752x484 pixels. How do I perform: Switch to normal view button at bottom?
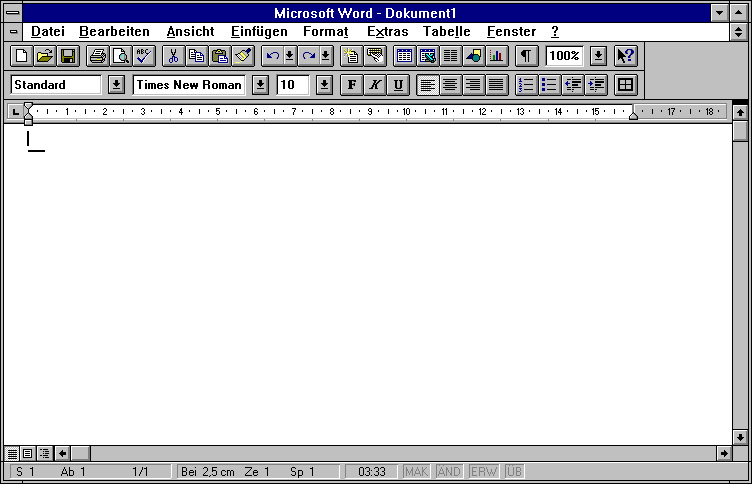click(x=12, y=453)
